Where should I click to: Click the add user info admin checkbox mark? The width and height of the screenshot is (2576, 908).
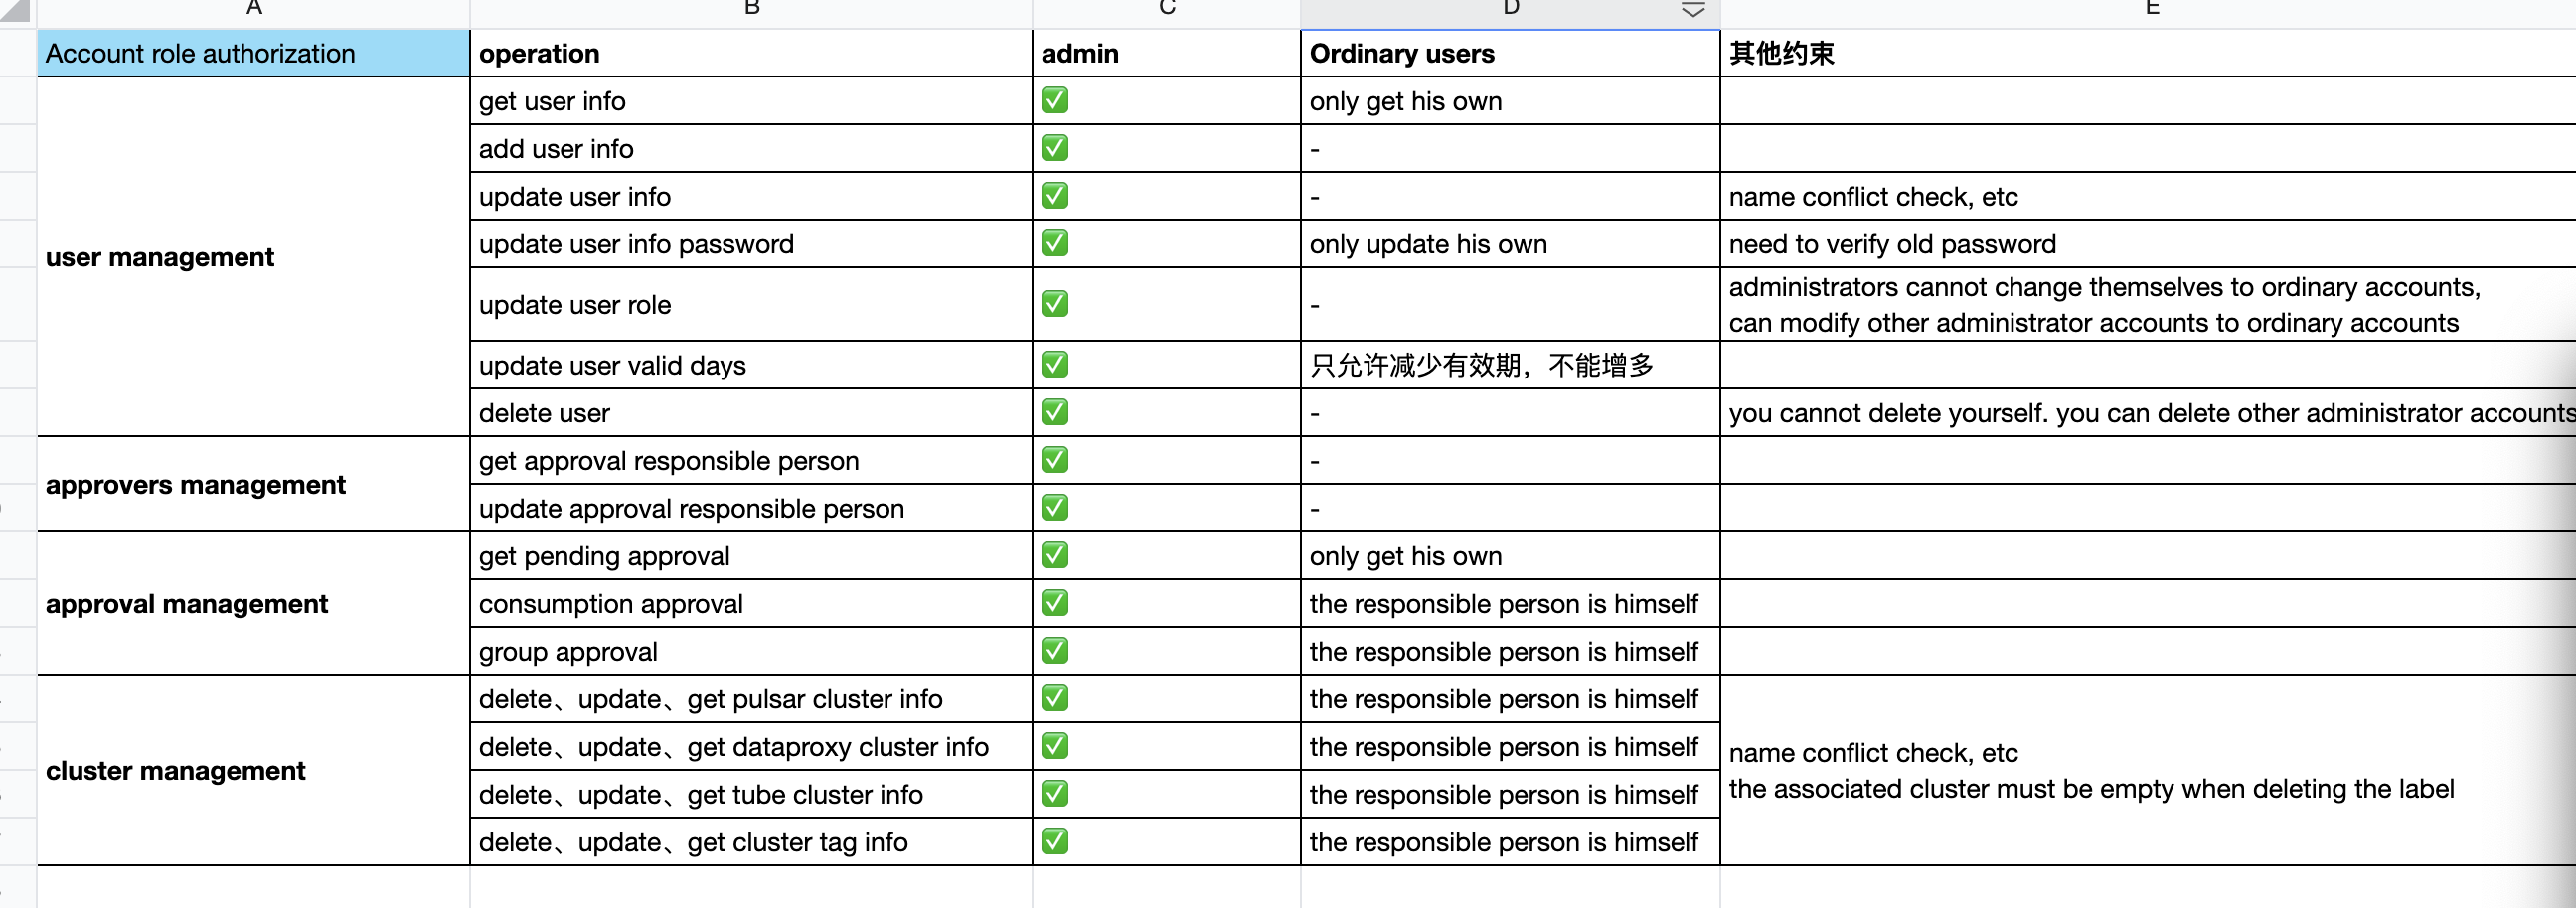(x=1054, y=148)
